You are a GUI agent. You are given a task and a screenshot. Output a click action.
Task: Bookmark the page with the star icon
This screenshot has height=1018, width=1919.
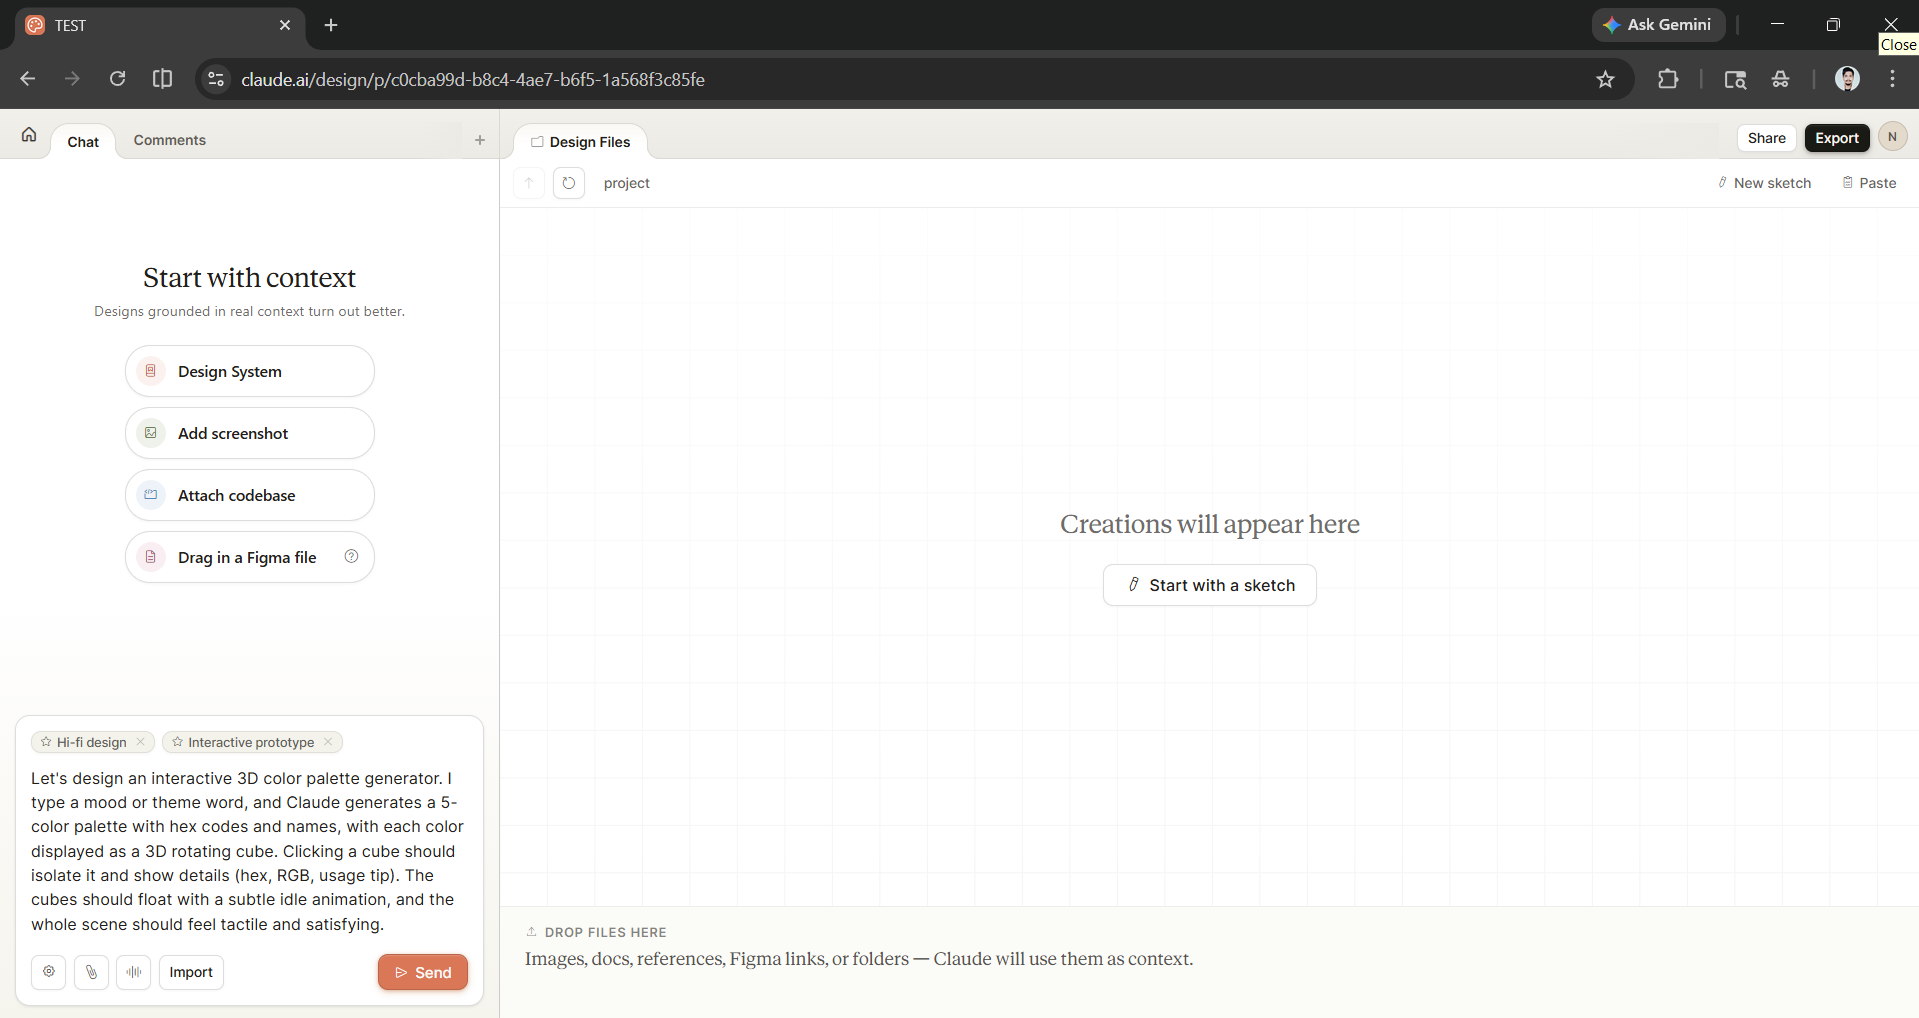[1606, 79]
